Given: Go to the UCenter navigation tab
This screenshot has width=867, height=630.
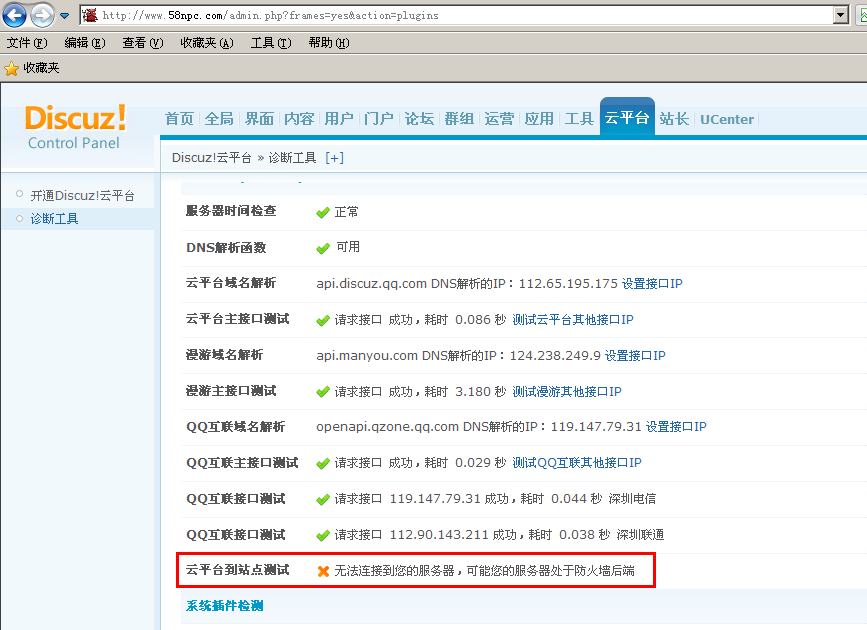Looking at the screenshot, I should (727, 119).
